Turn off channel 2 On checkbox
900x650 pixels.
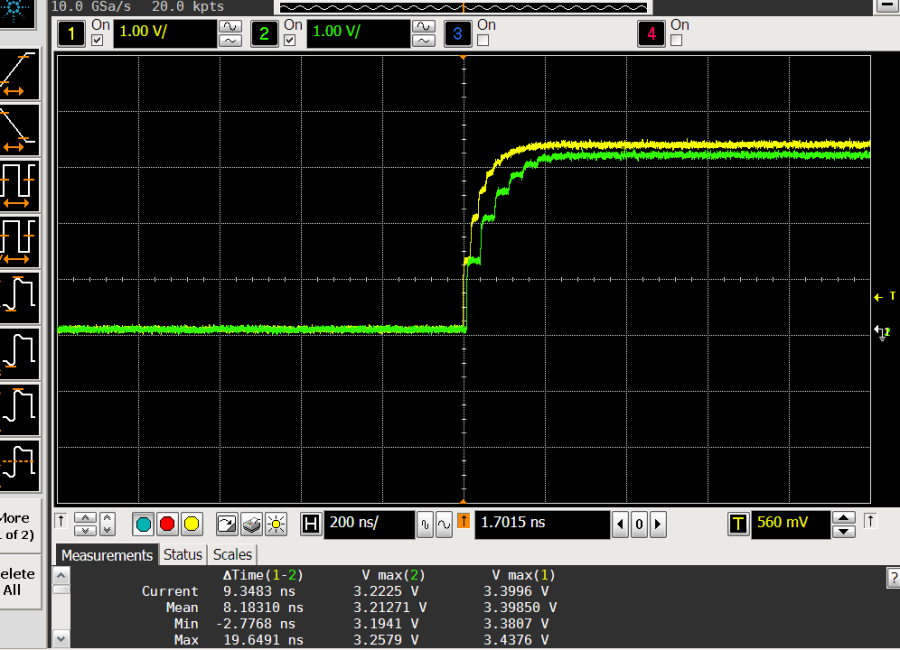[291, 41]
